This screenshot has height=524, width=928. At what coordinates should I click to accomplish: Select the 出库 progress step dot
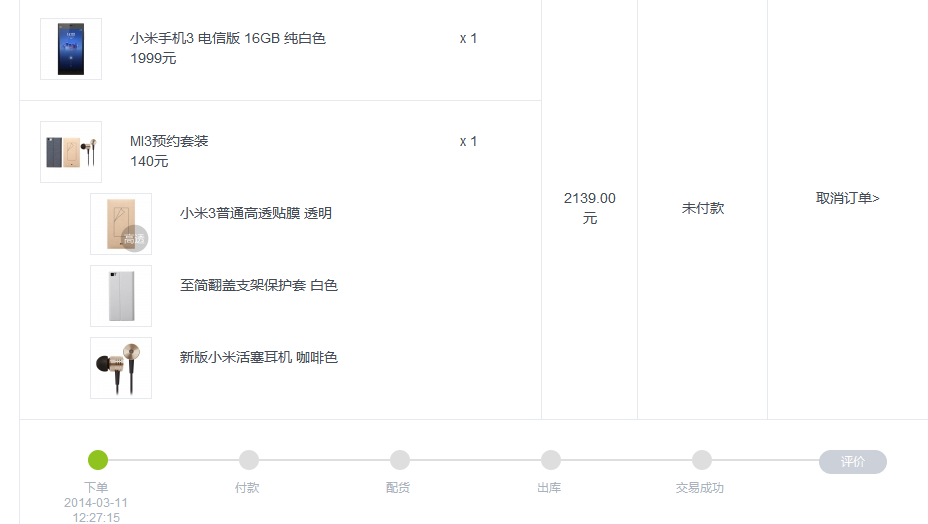click(x=551, y=460)
